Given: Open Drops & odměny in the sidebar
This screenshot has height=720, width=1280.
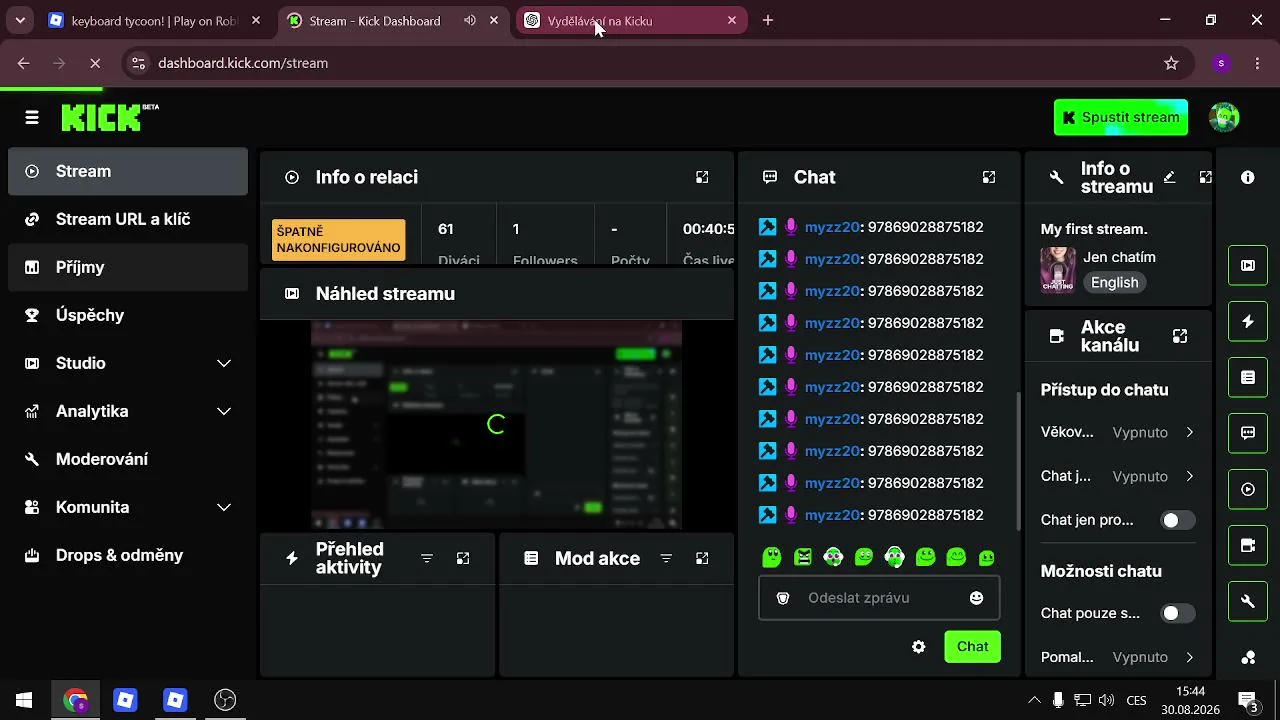Looking at the screenshot, I should pos(128,555).
